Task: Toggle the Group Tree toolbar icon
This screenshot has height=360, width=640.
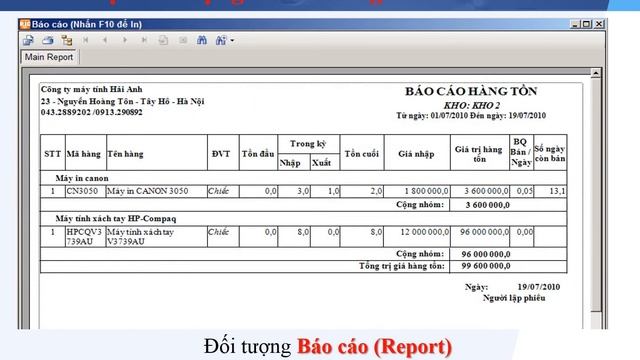Action: [67, 40]
